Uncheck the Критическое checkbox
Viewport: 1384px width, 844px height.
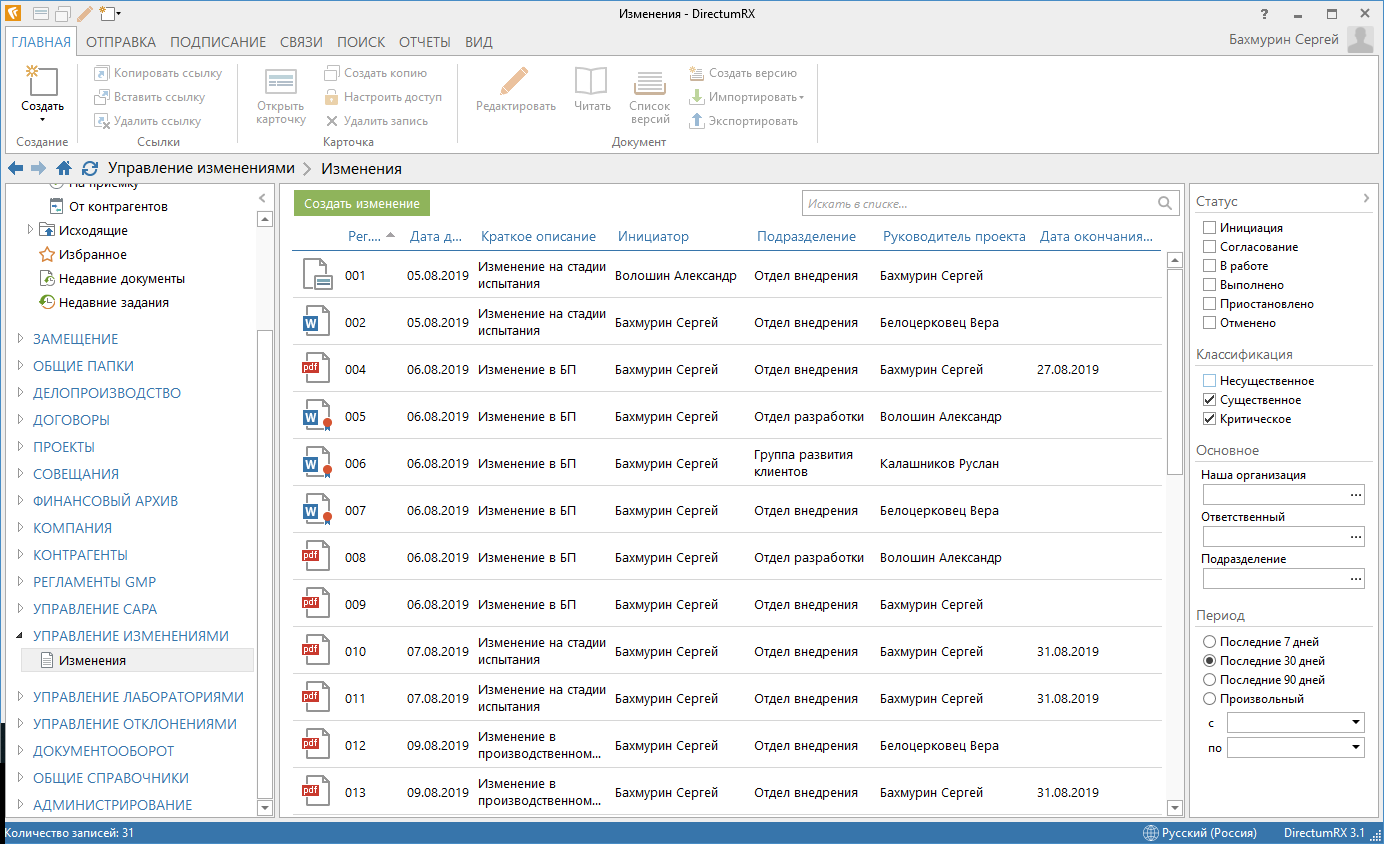pyautogui.click(x=1210, y=419)
